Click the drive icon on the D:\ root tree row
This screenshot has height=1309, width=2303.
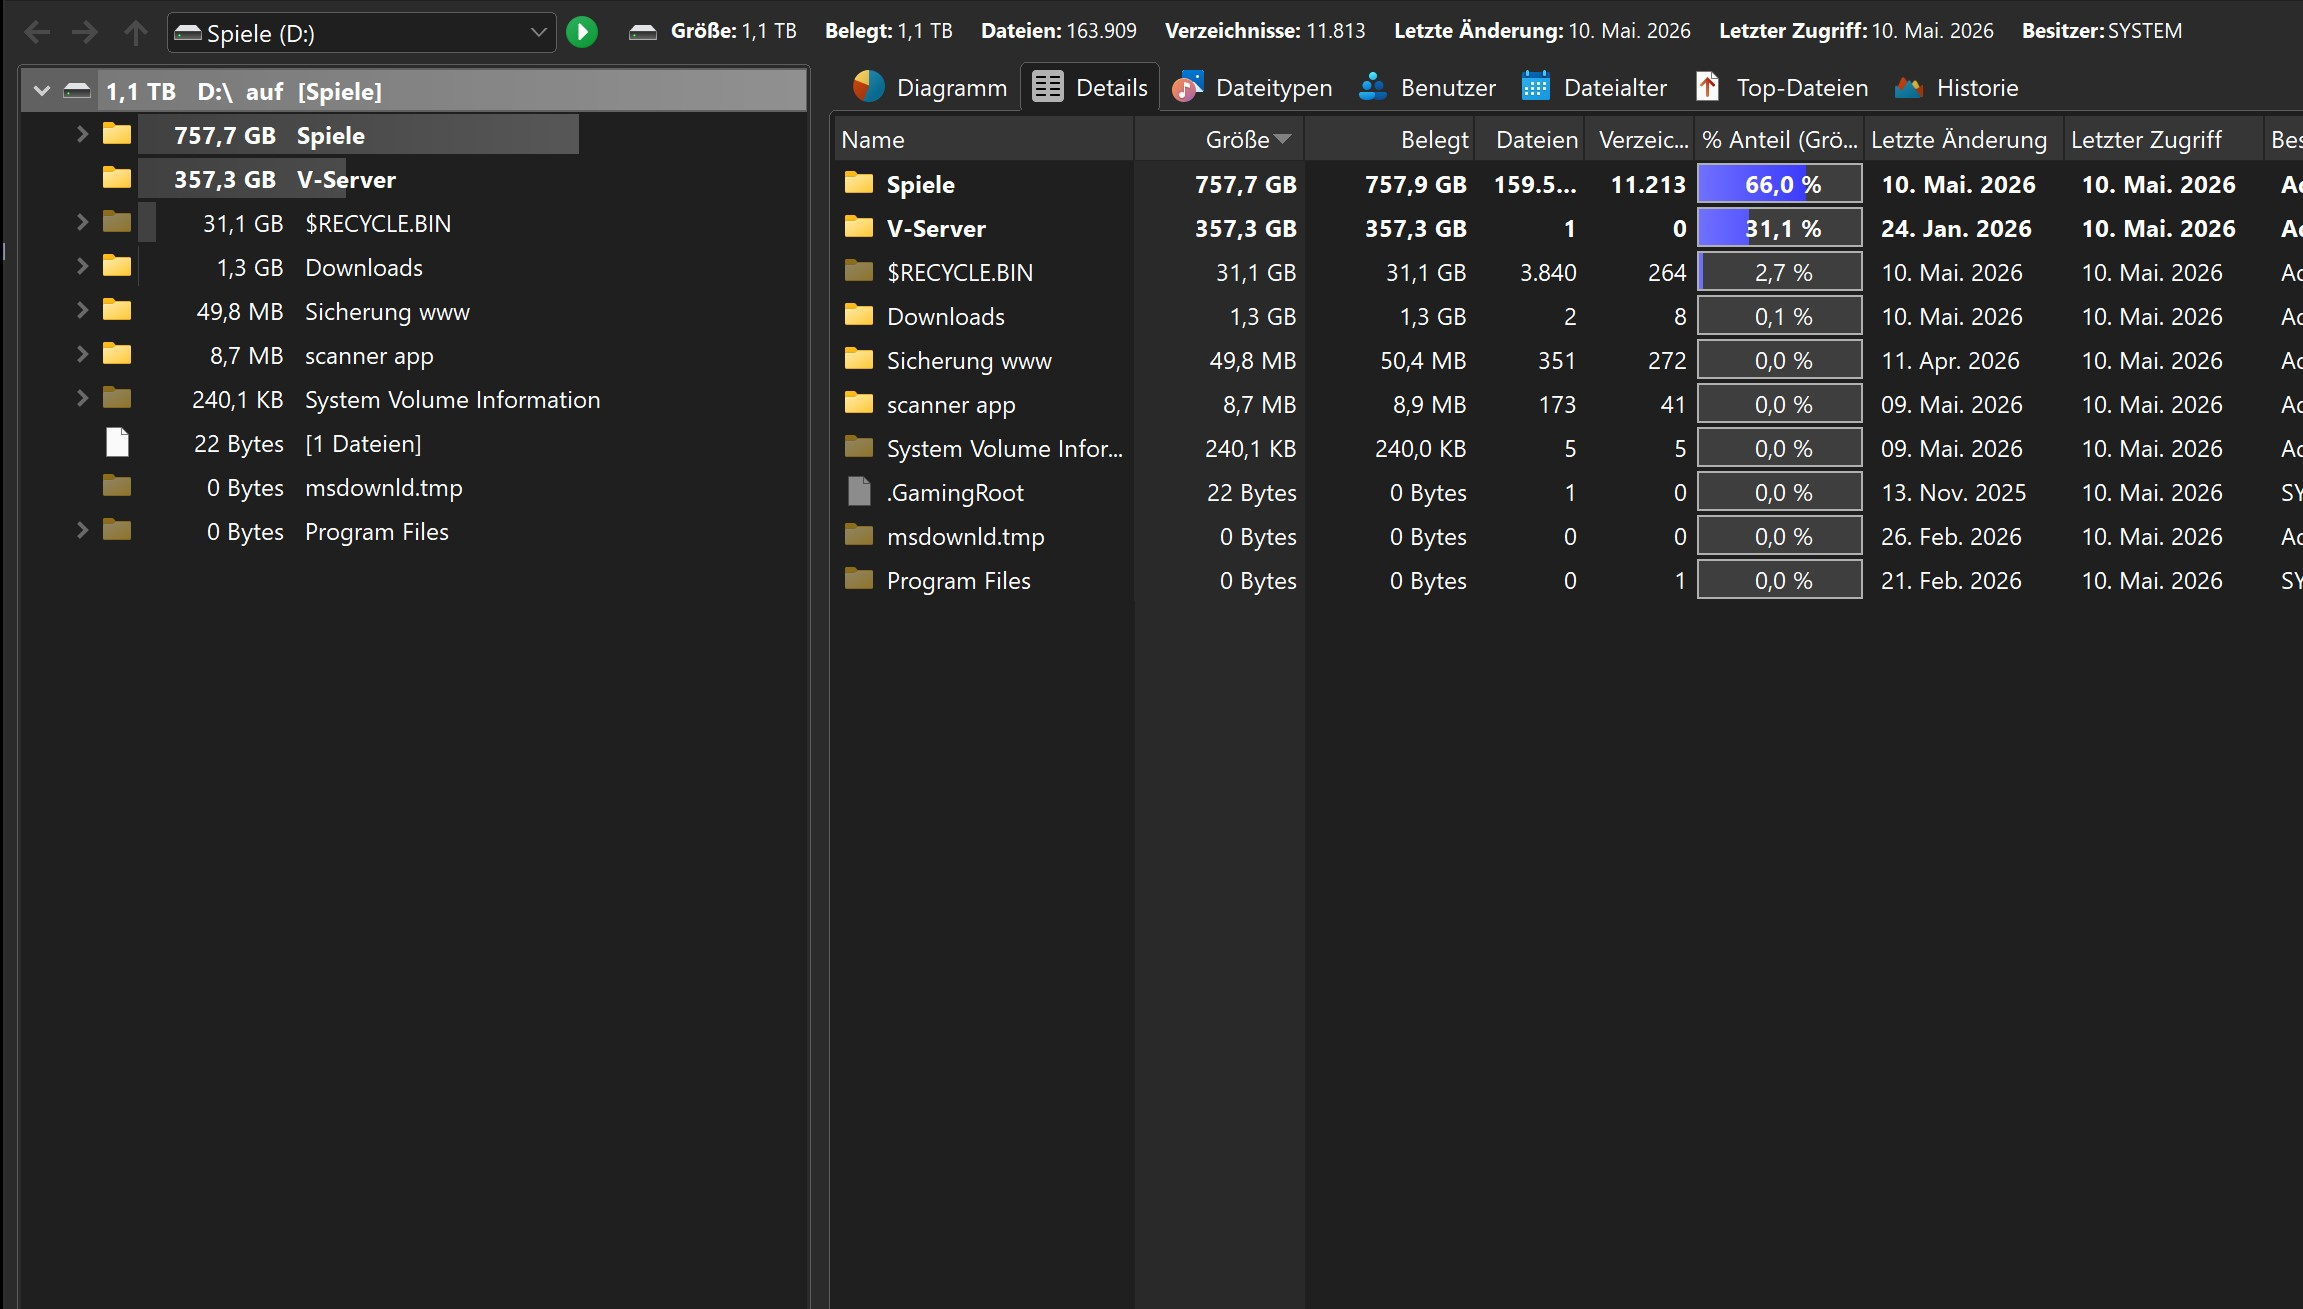[77, 91]
